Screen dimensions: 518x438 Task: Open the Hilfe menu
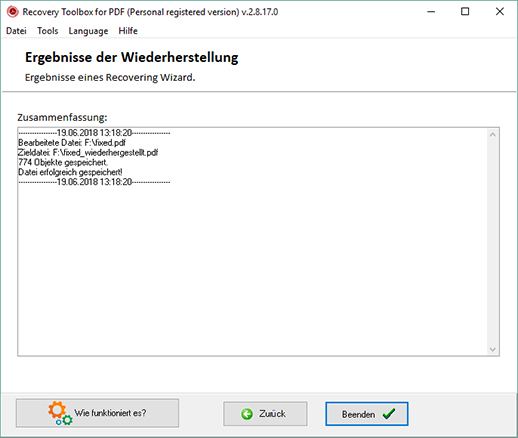128,31
